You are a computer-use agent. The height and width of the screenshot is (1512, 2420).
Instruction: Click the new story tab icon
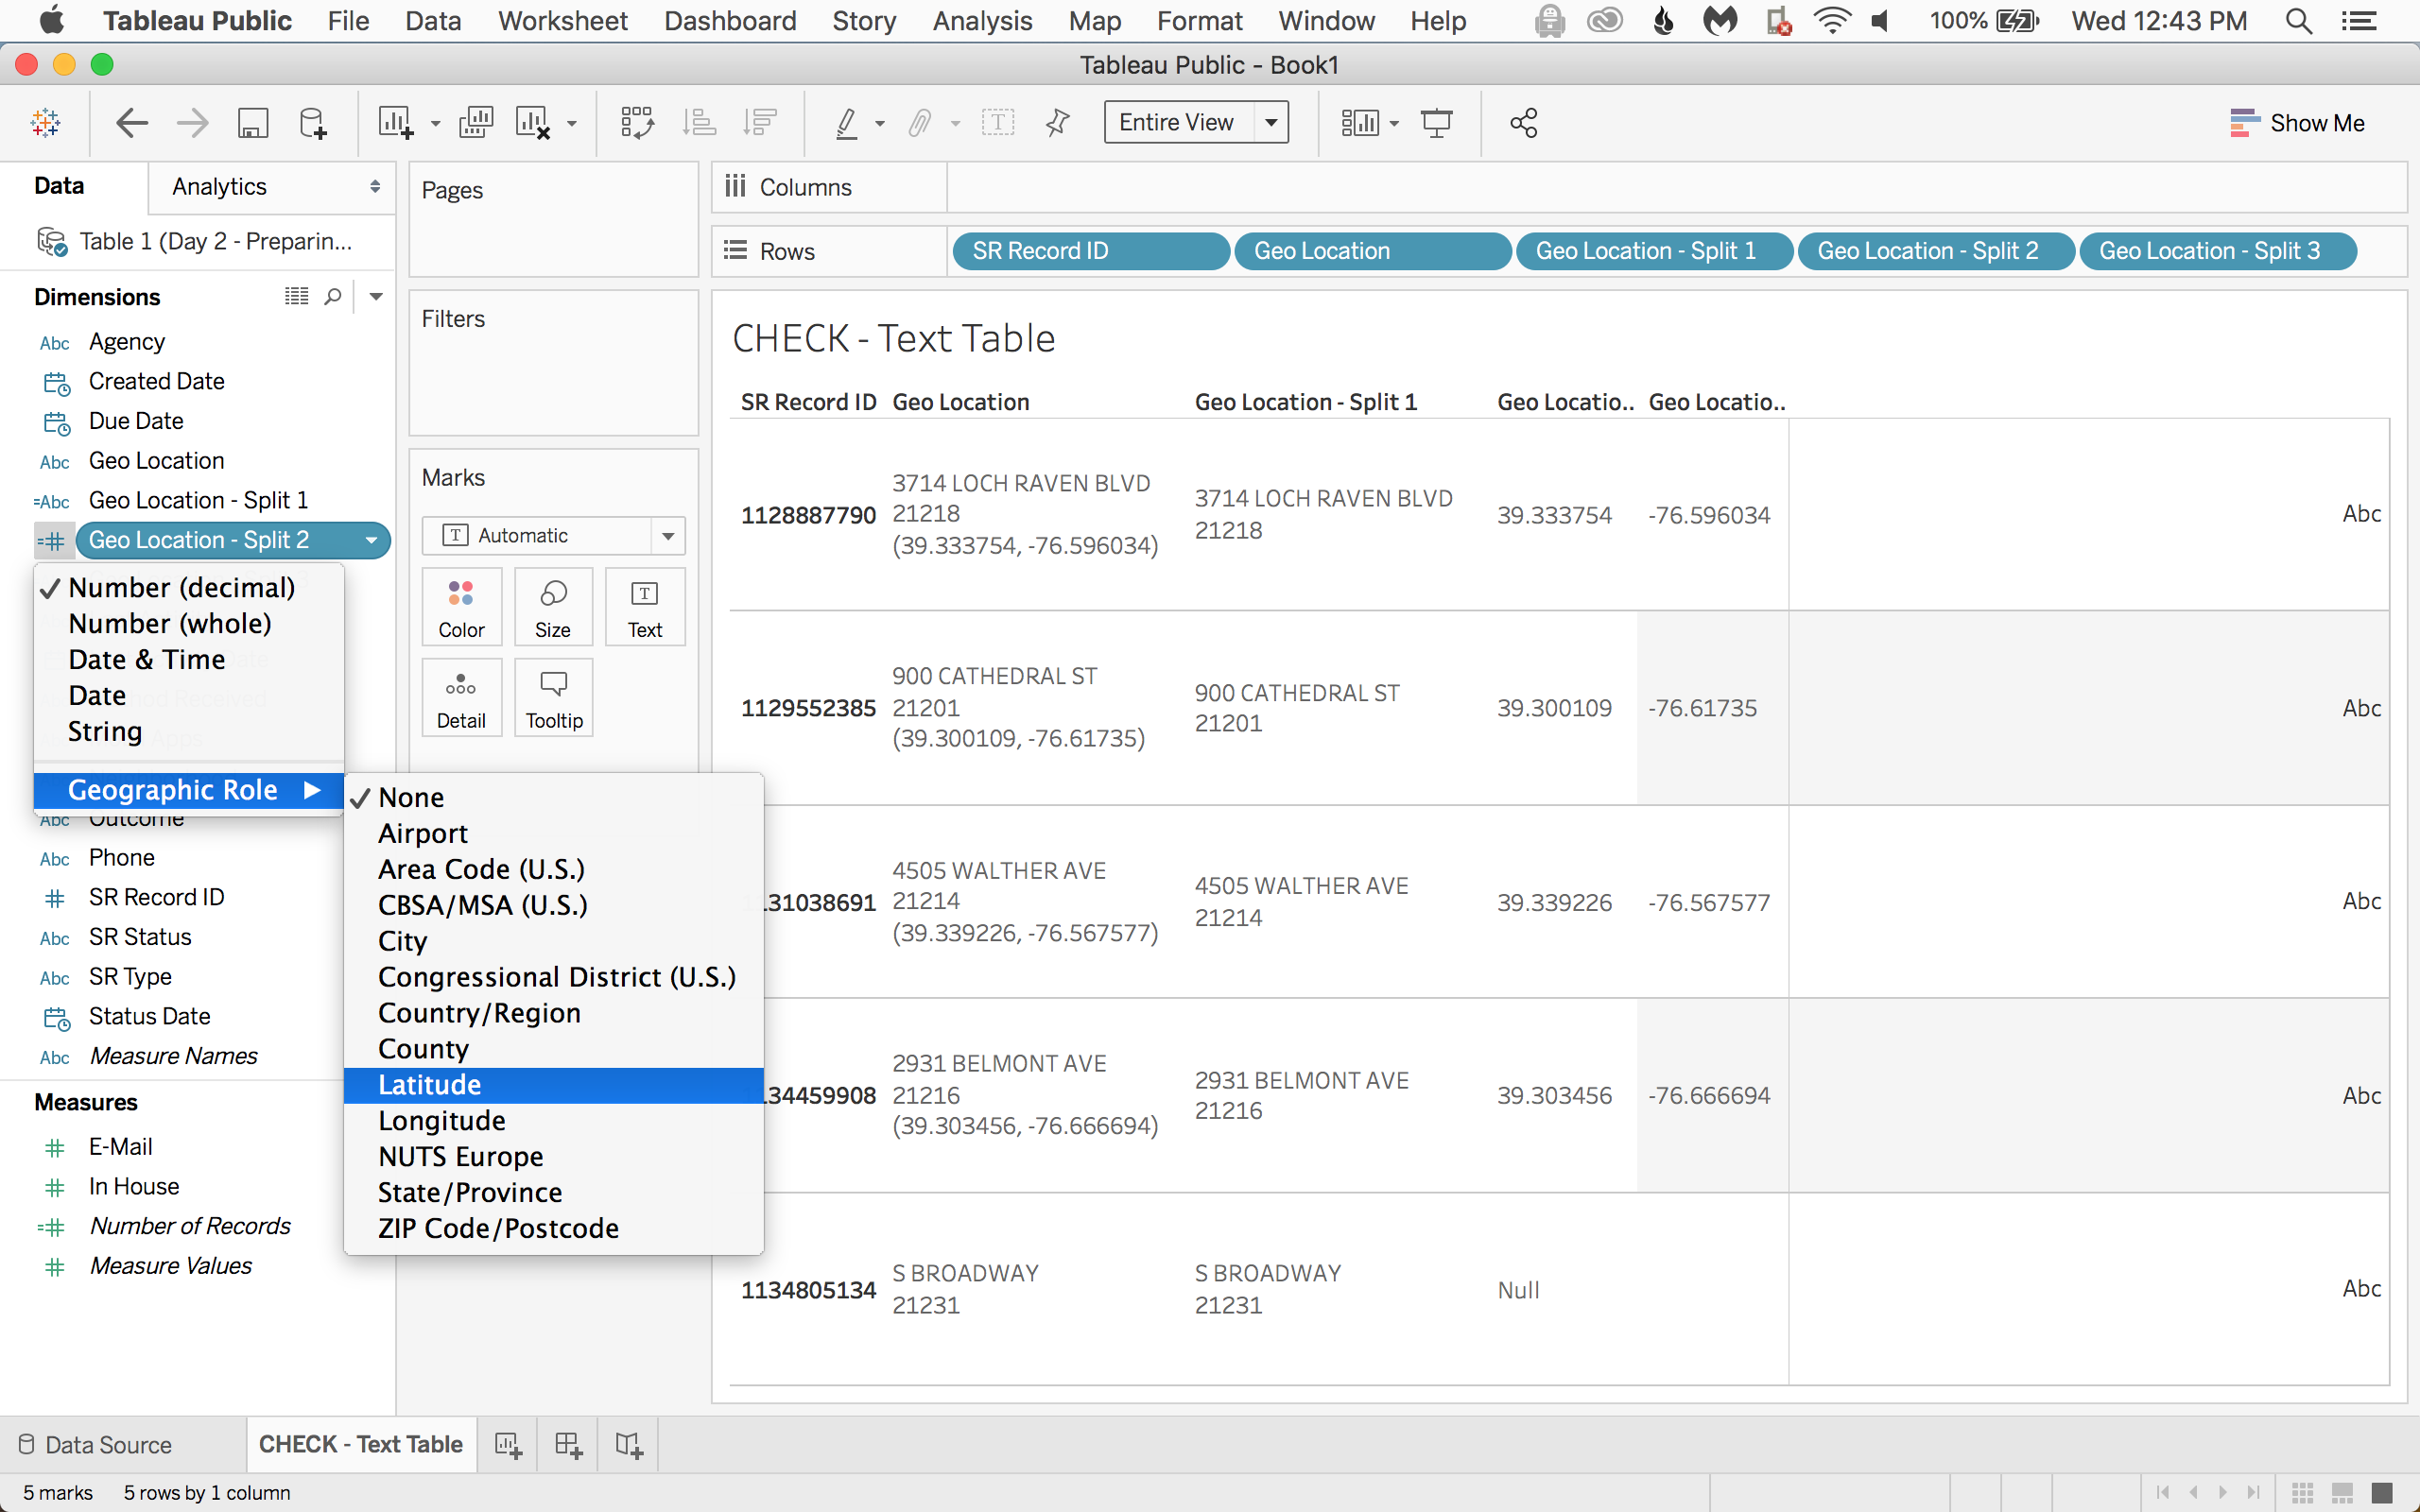629,1445
